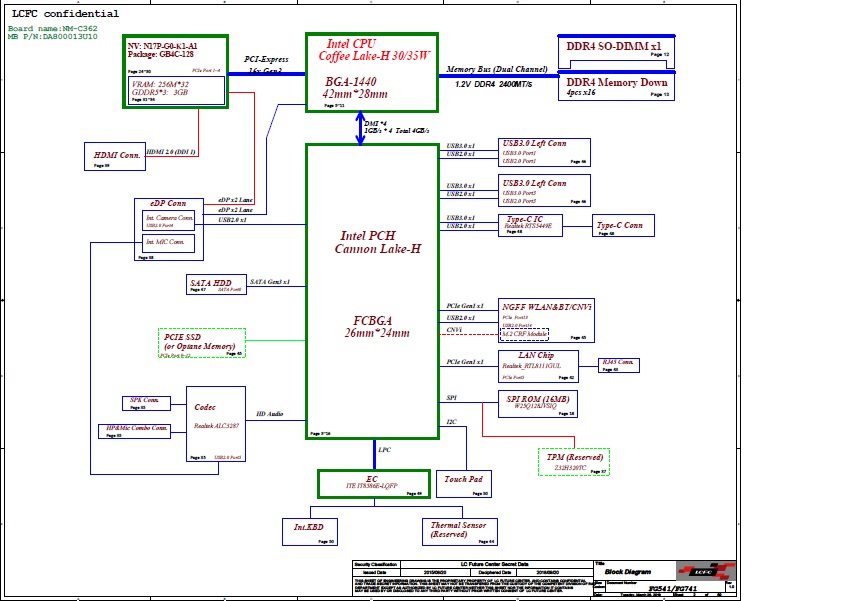Viewport: 851px width, 601px height.
Task: Click the Realtek_RTL8111GUL part text
Action: pos(531,366)
